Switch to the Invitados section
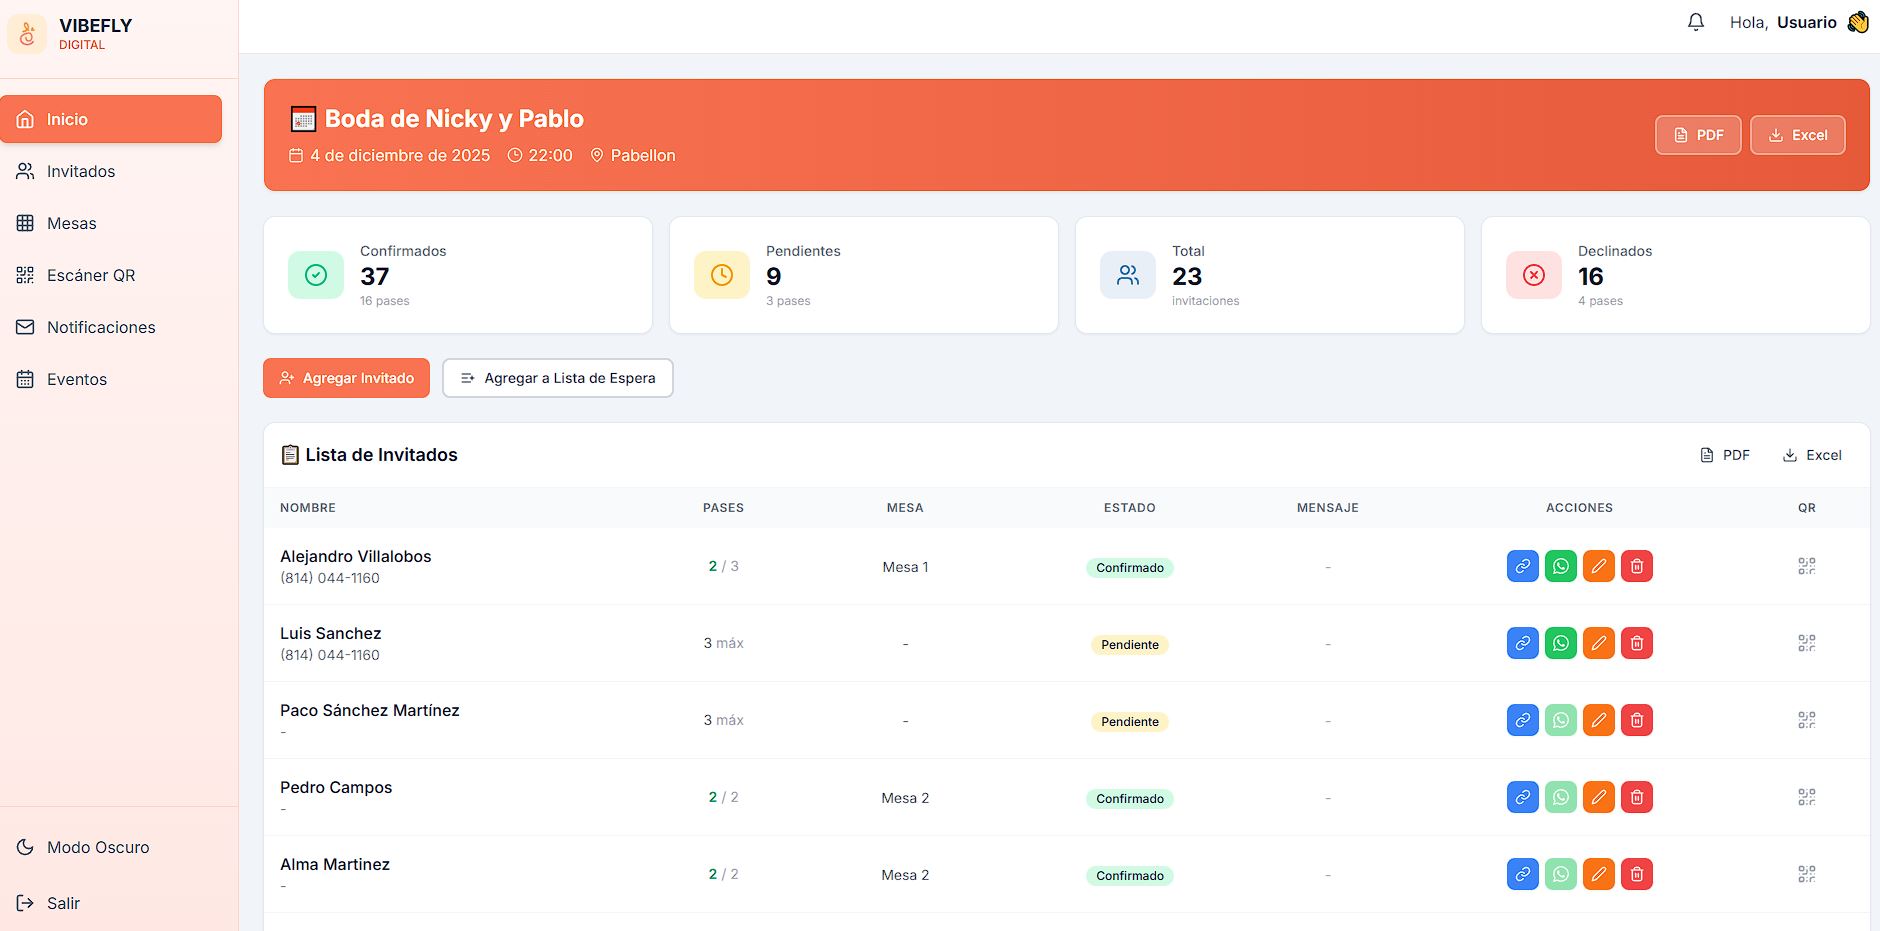Screen dimensions: 1880x931 pyautogui.click(x=80, y=171)
